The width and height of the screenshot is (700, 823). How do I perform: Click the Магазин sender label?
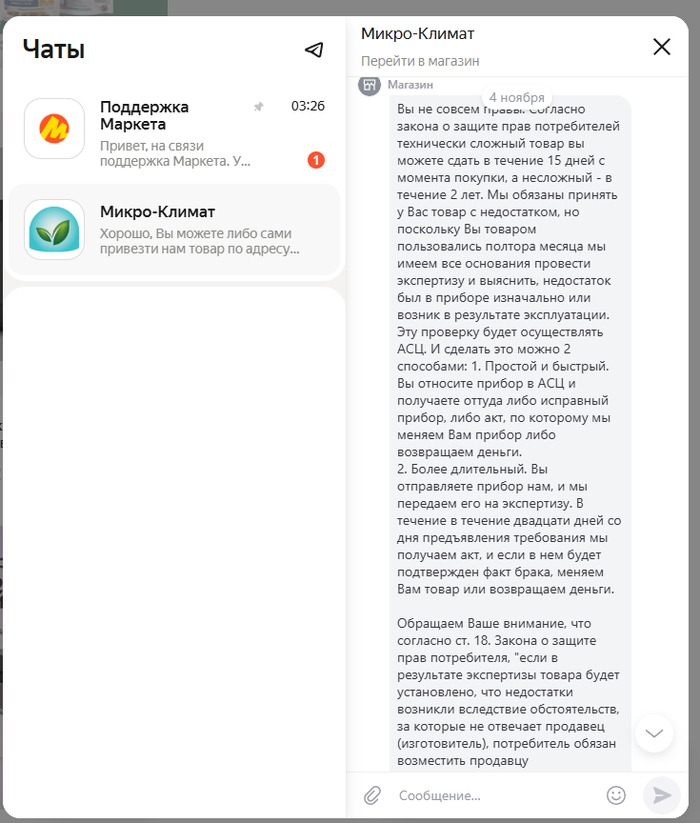click(410, 85)
